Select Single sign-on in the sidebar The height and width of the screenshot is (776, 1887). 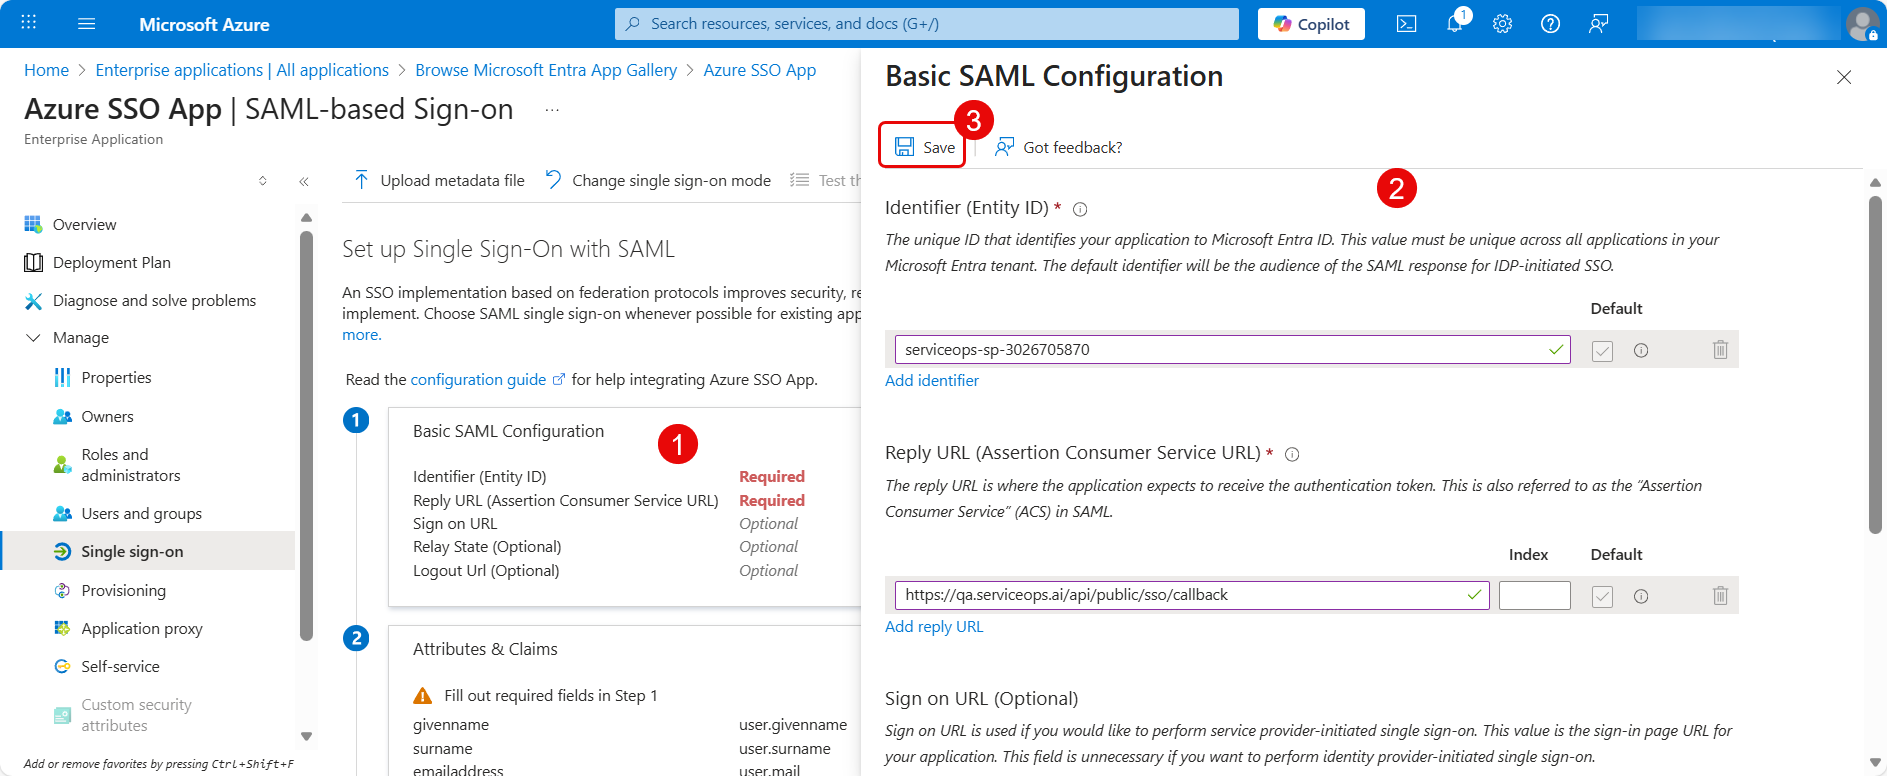tap(148, 551)
